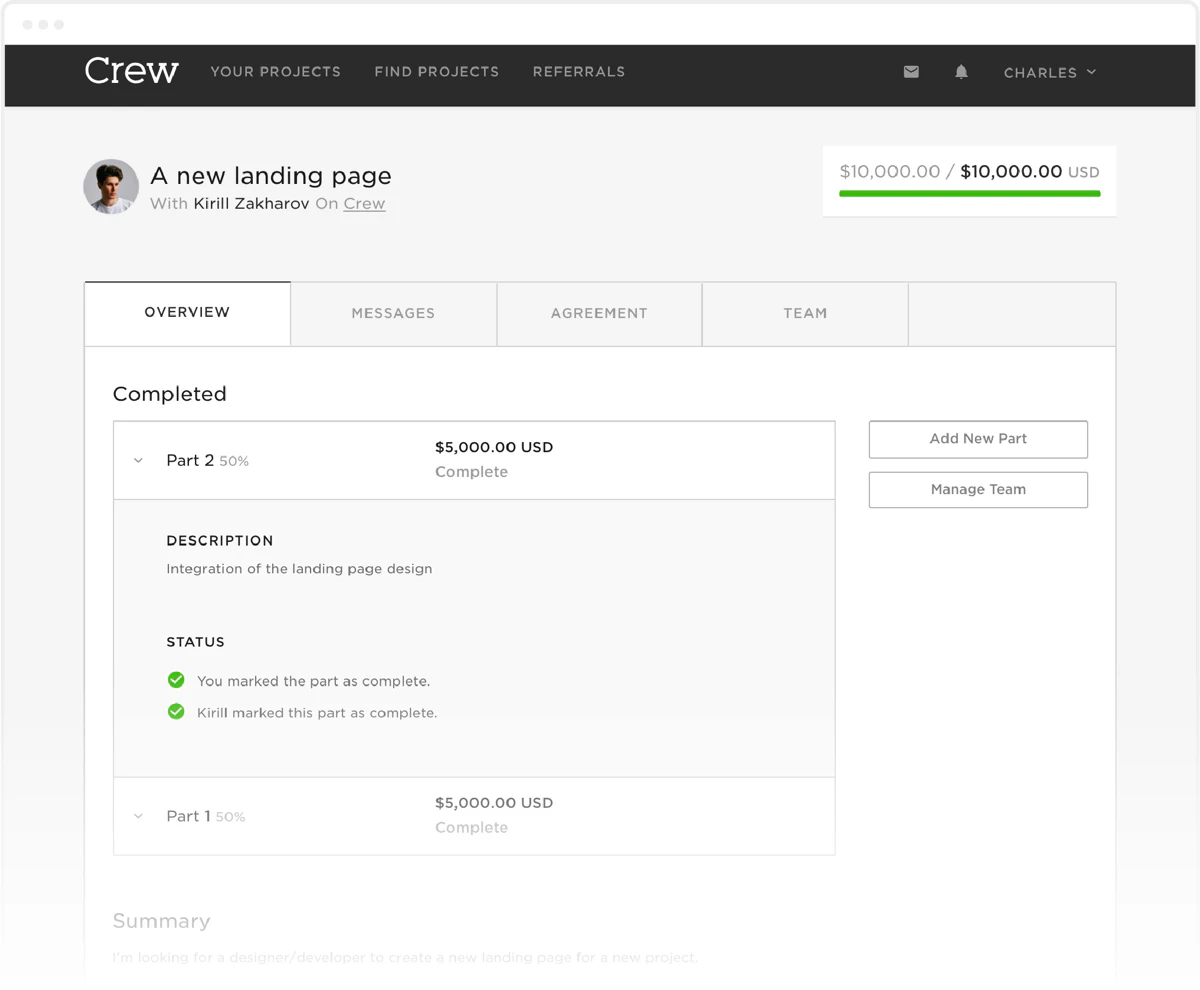
Task: Click the "A new landing page" title
Action: coord(271,176)
